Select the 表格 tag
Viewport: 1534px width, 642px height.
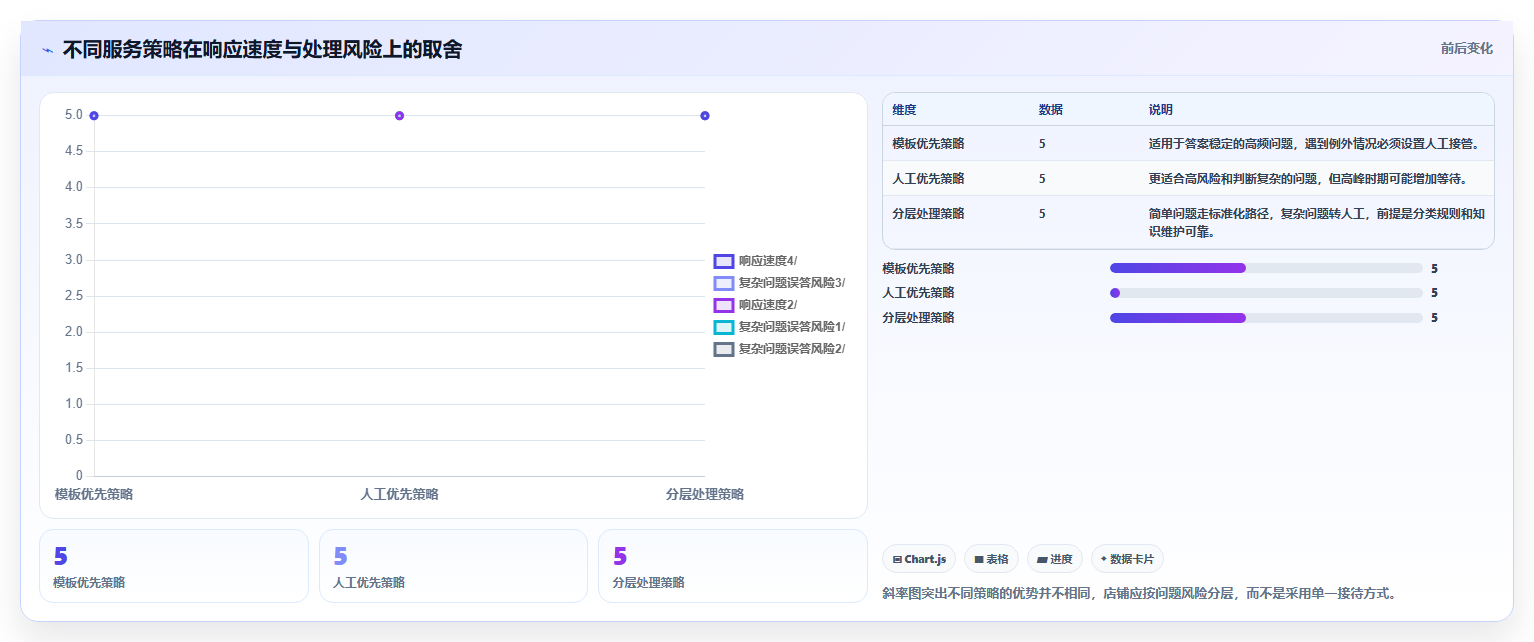(x=991, y=559)
